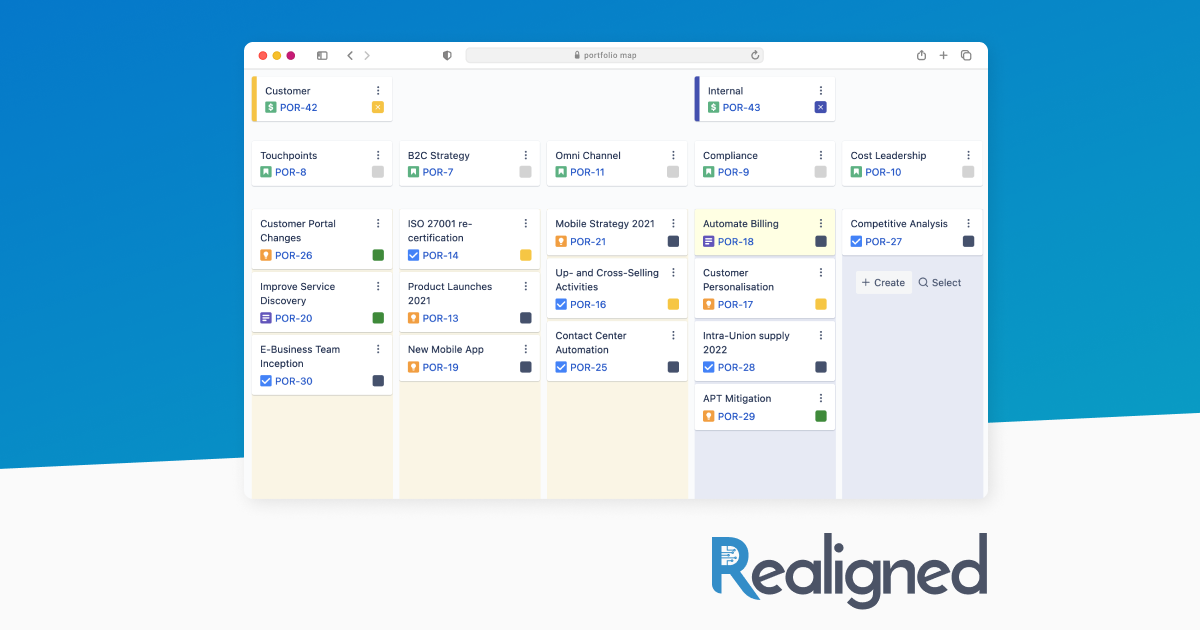Open the three-dot menu on the Touchpoints card
Screen dimensions: 1200x630
click(x=377, y=155)
